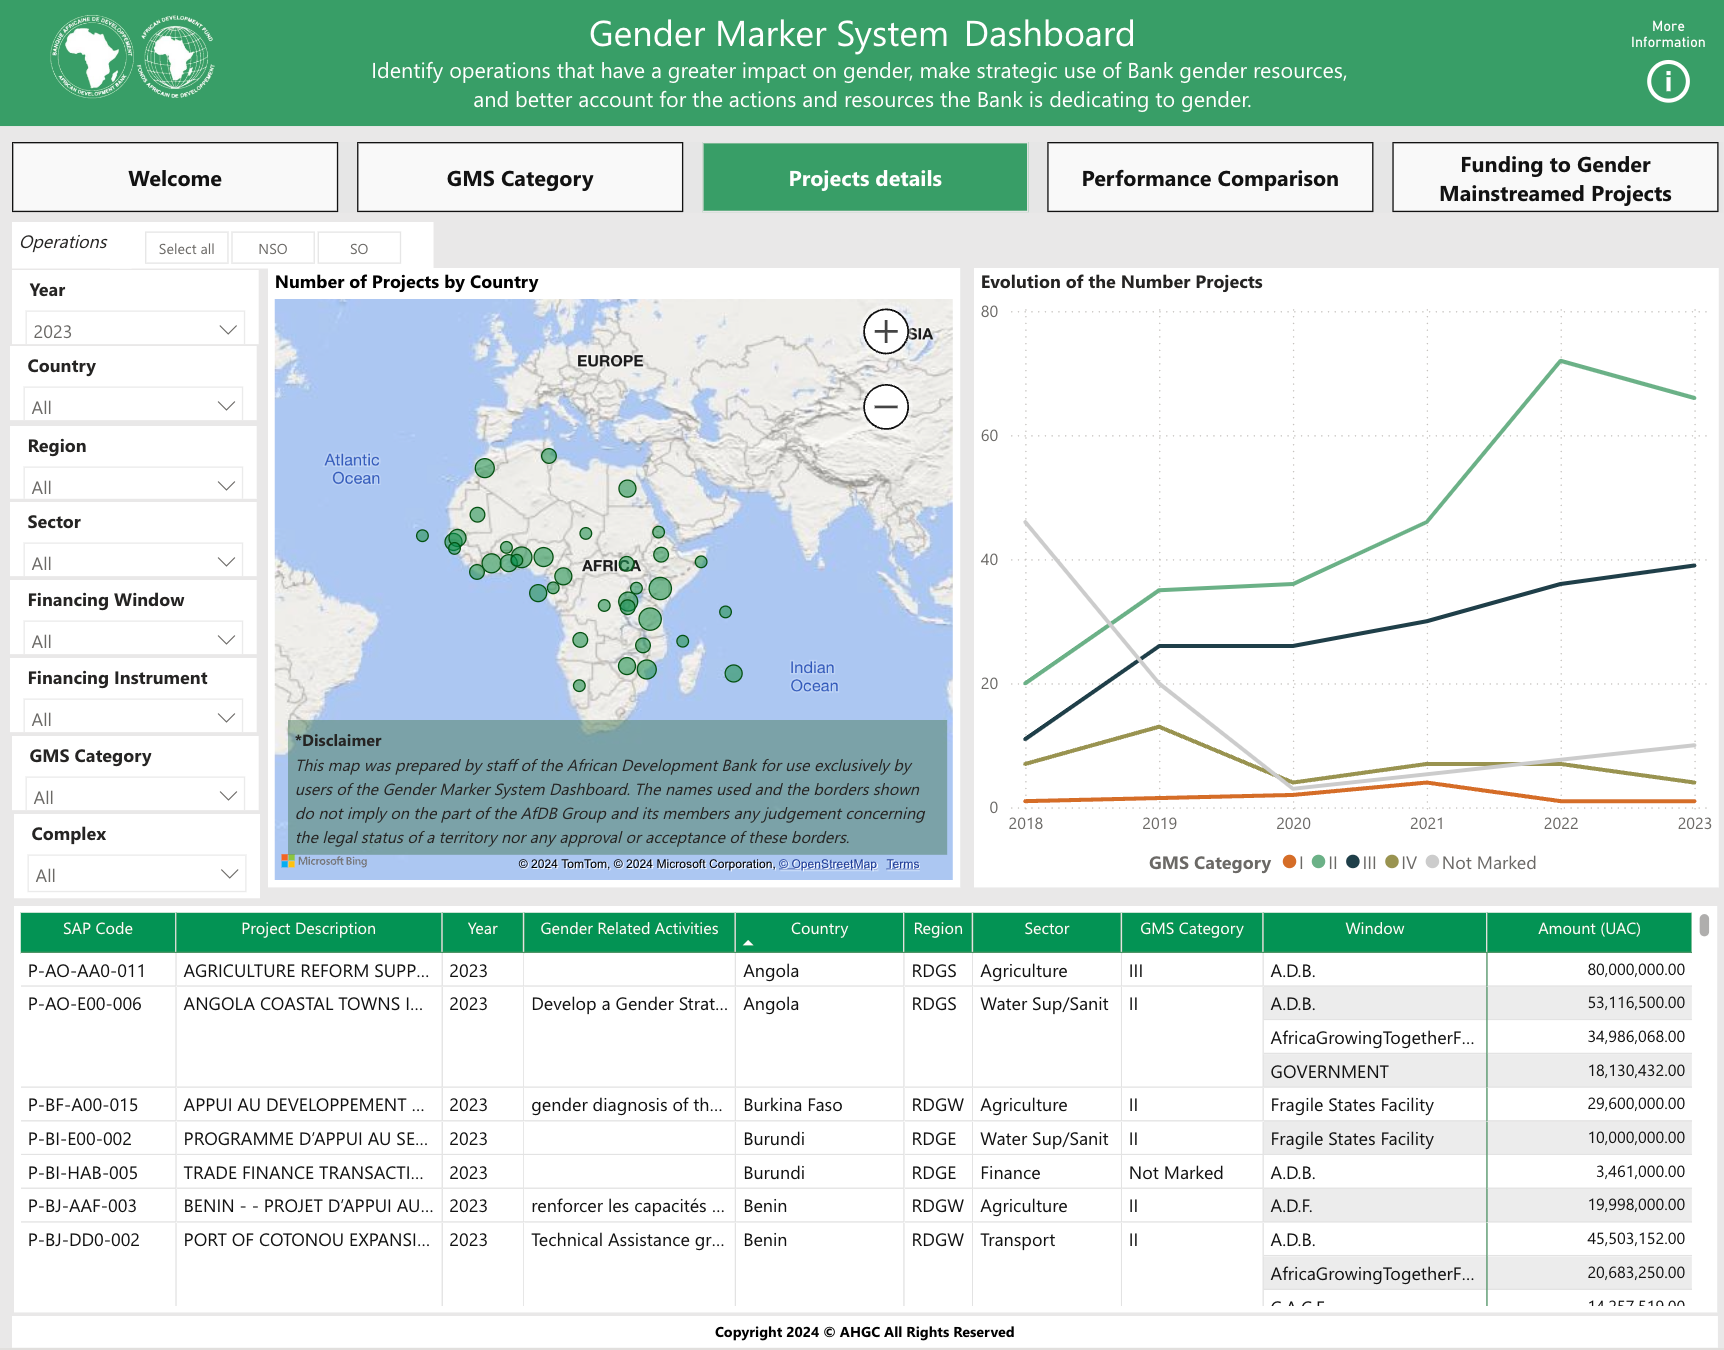The height and width of the screenshot is (1350, 1724).
Task: Open the OpenStreetMap attribution link
Action: [827, 864]
